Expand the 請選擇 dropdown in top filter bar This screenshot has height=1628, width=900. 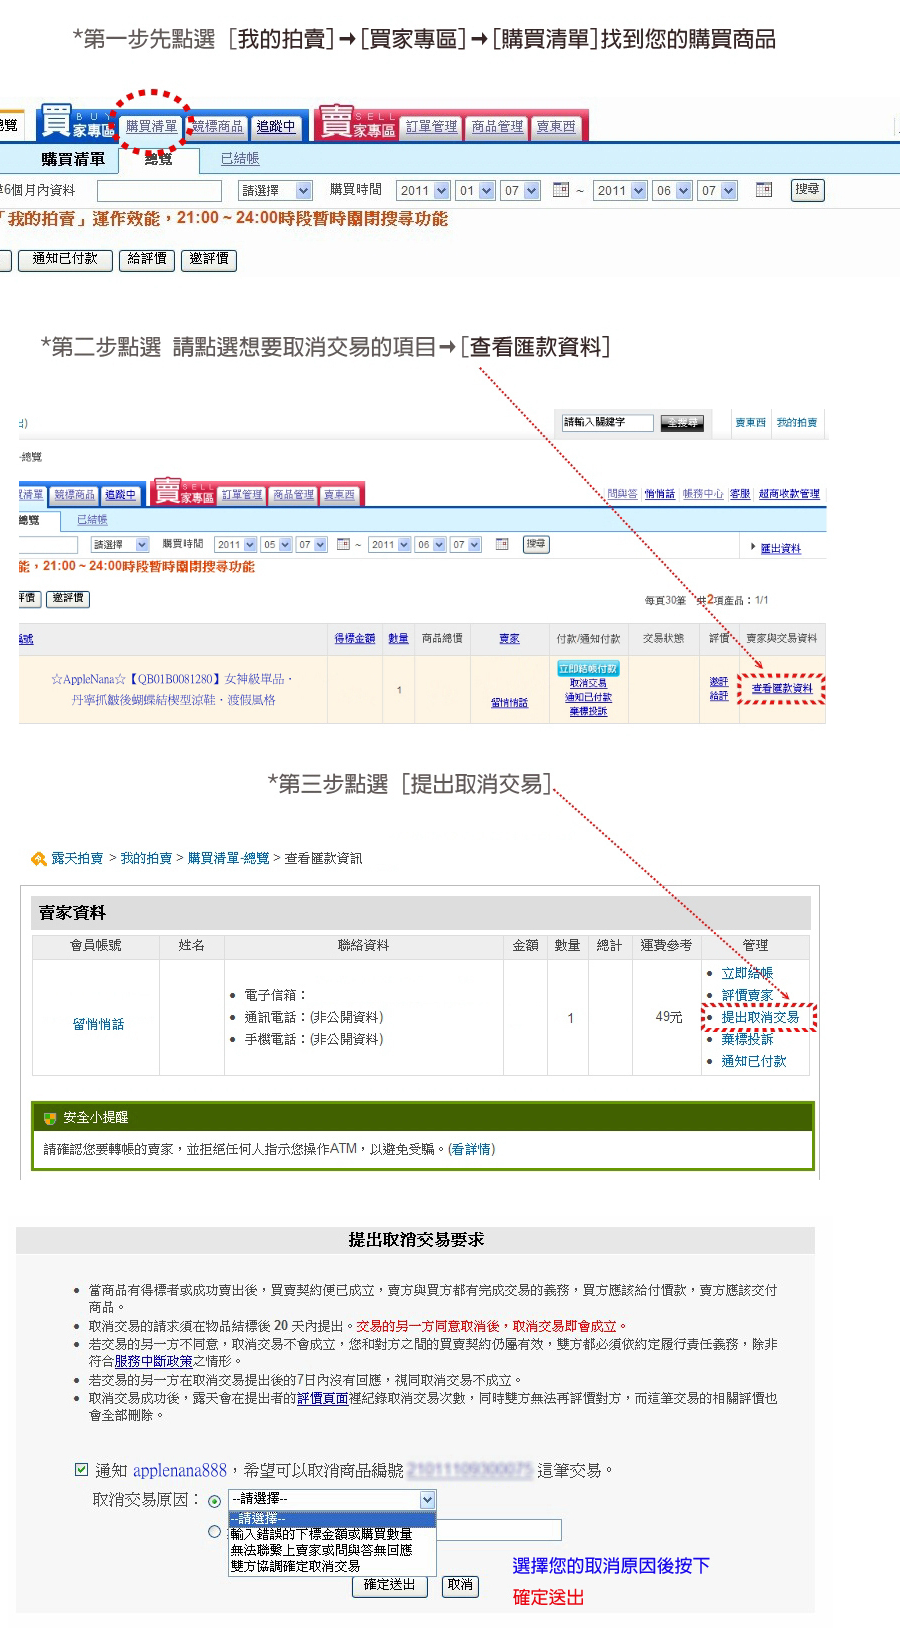276,190
